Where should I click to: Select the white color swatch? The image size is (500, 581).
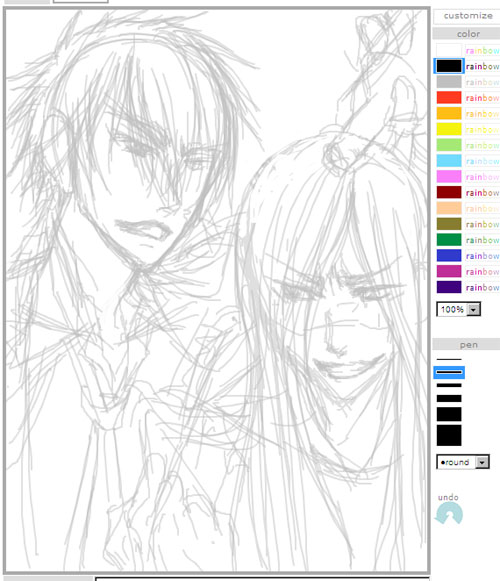(x=448, y=50)
